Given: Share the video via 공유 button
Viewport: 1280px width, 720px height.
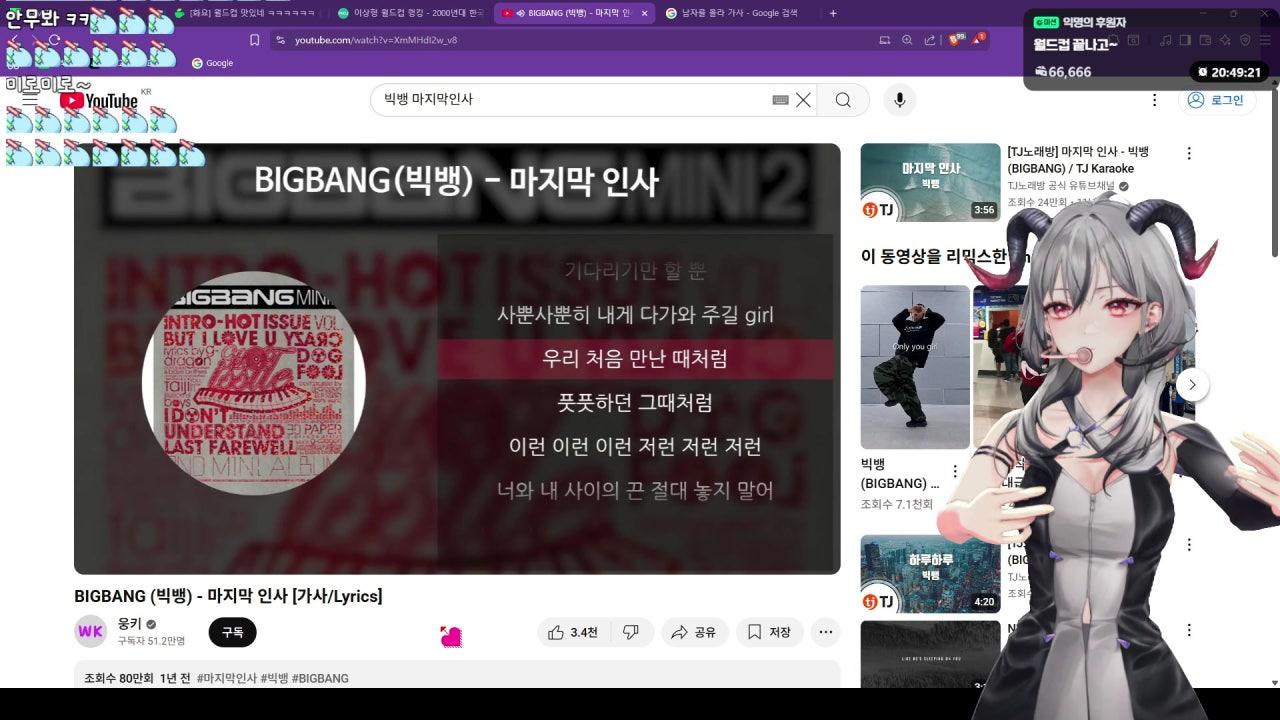Looking at the screenshot, I should pyautogui.click(x=694, y=632).
